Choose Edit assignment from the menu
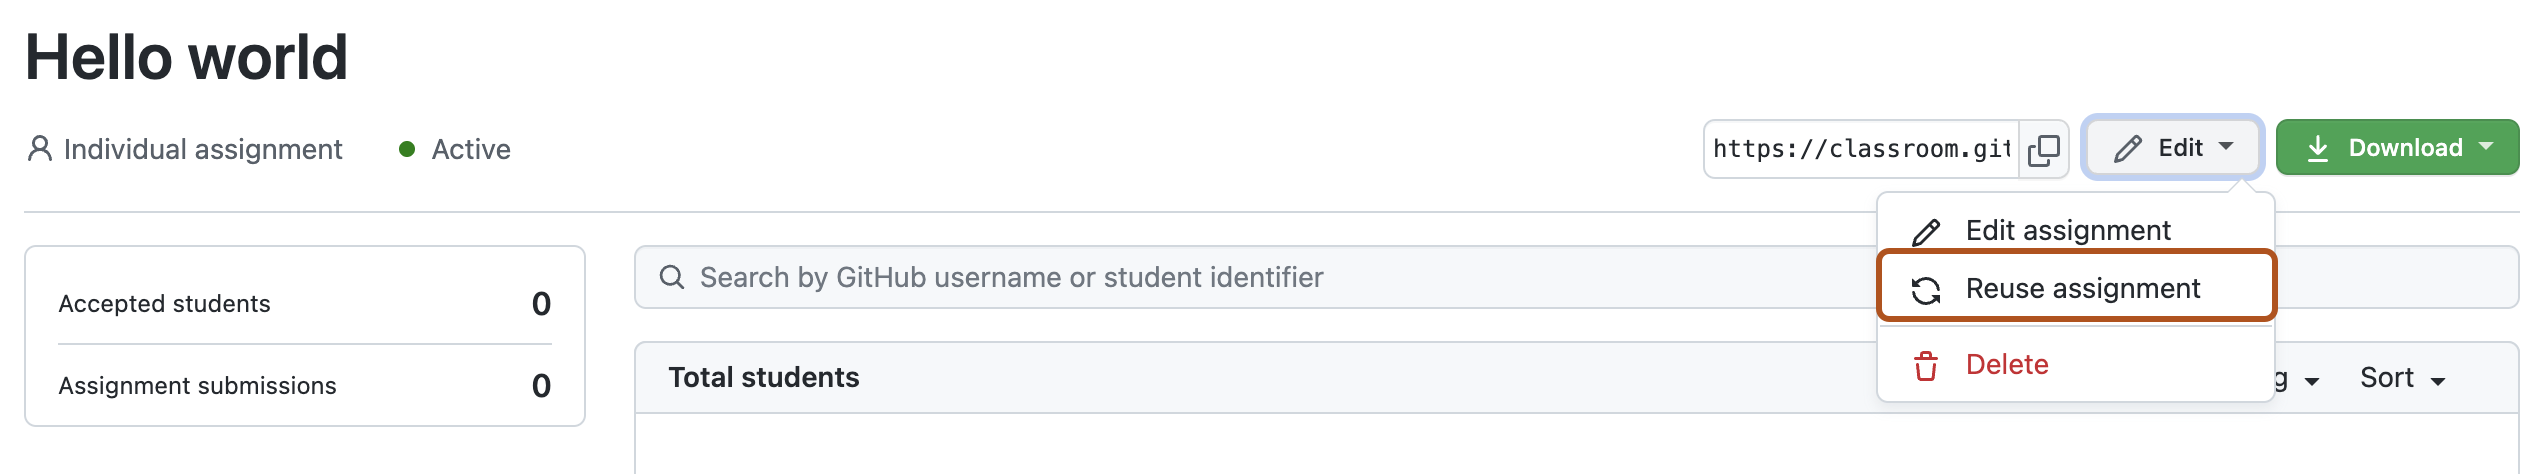 [x=2068, y=231]
